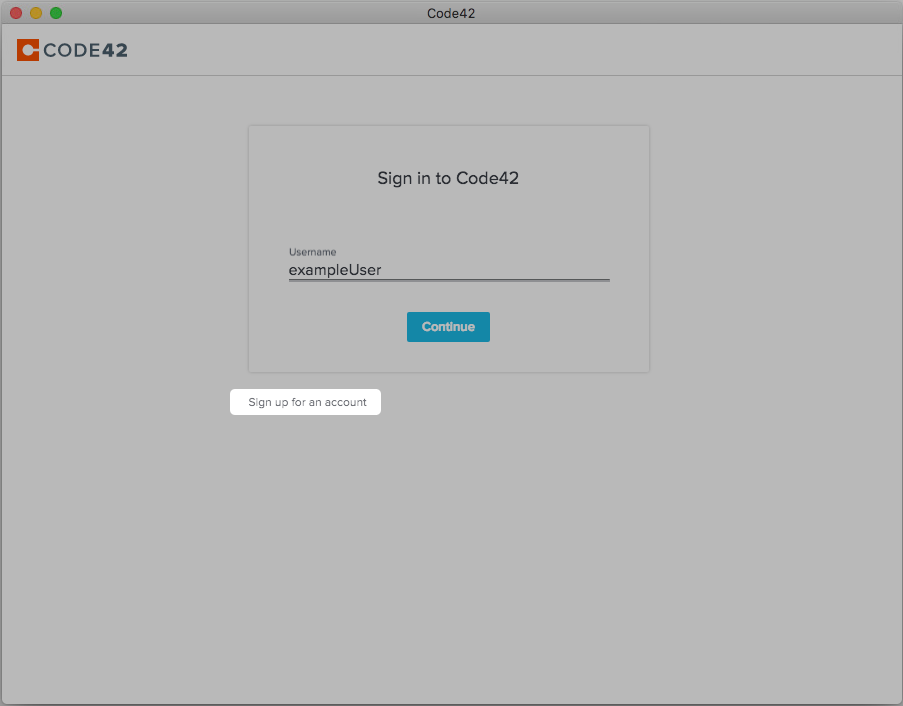Screen dimensions: 903x706
Task: Click the Code42 title in the title bar
Action: pyautogui.click(x=451, y=13)
